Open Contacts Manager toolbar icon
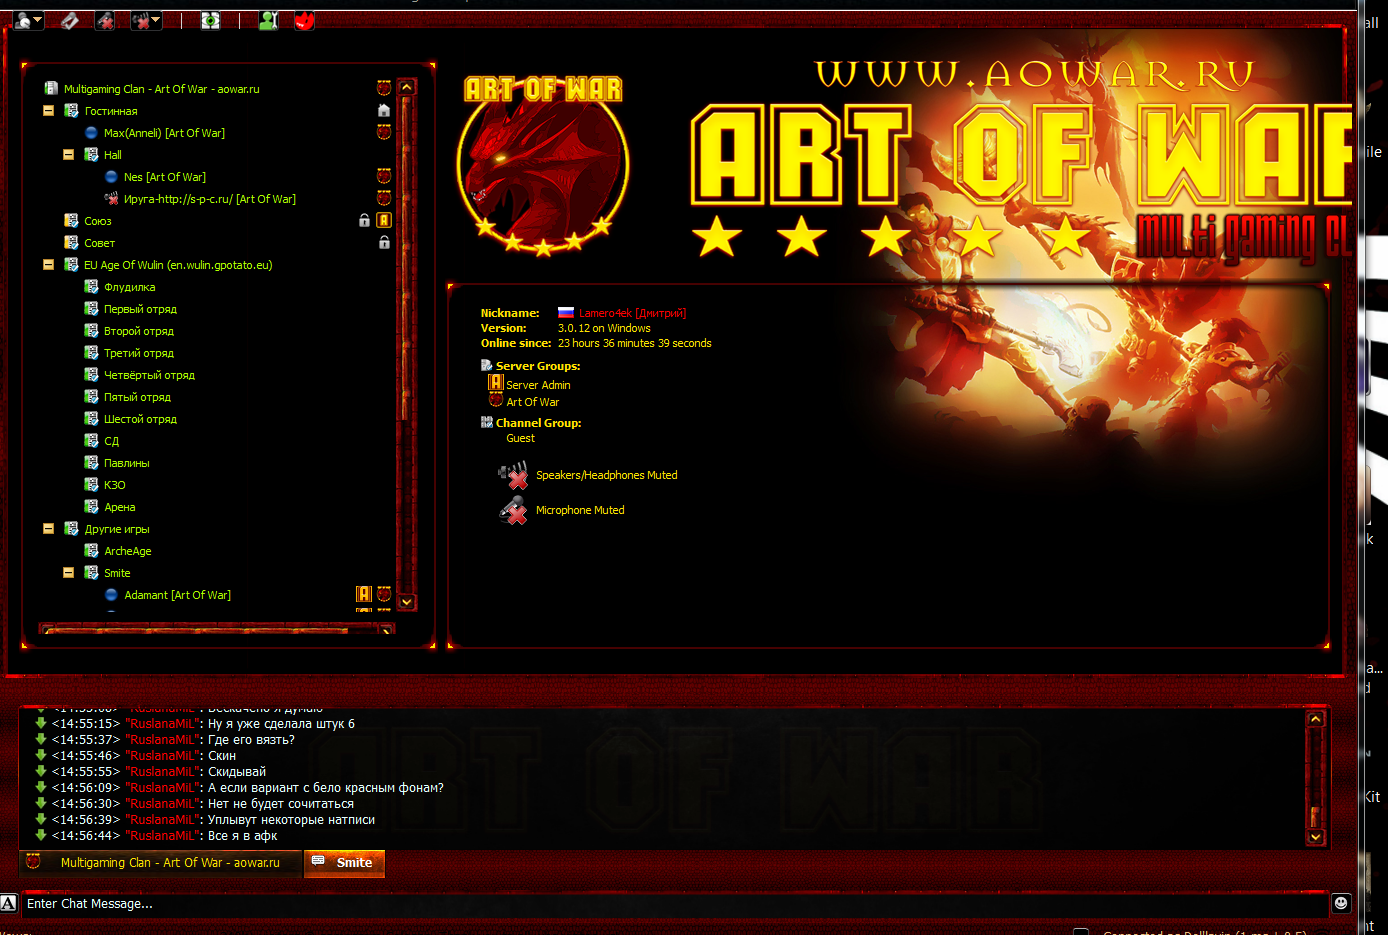 tap(268, 20)
